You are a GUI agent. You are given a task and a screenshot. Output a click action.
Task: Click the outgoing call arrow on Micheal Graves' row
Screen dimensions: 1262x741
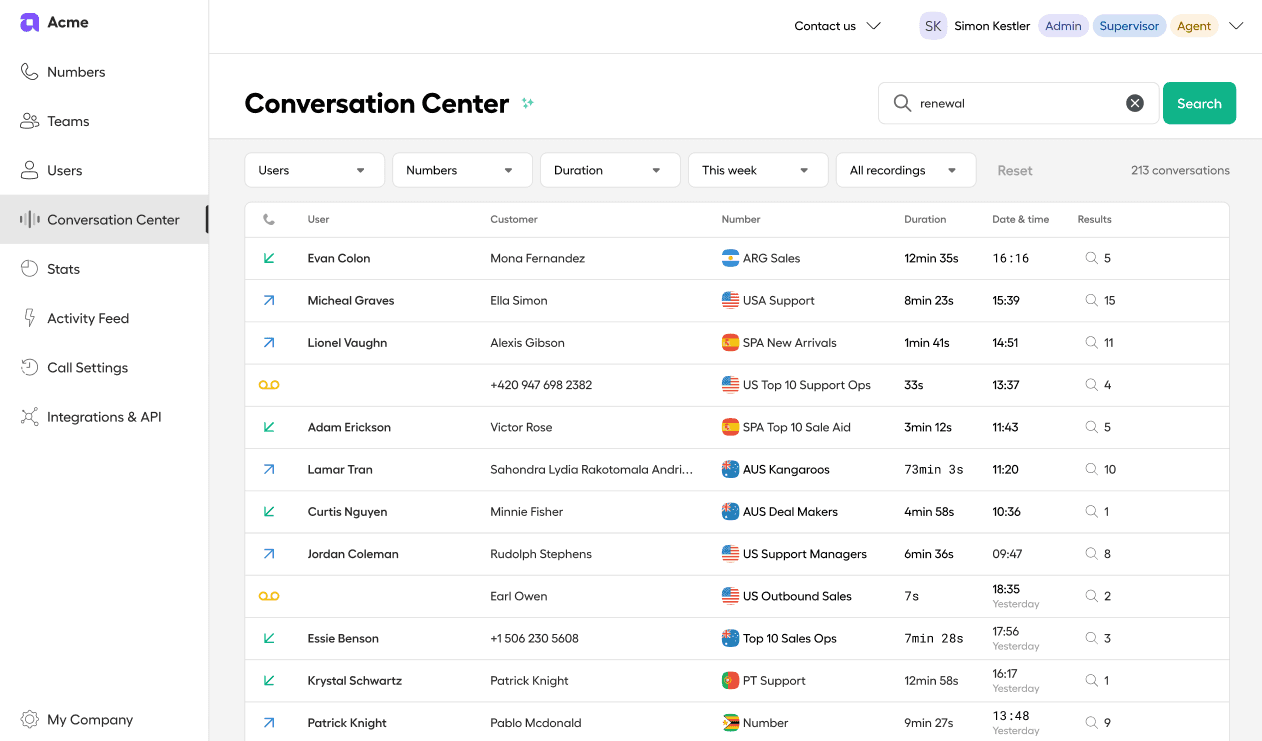click(268, 299)
